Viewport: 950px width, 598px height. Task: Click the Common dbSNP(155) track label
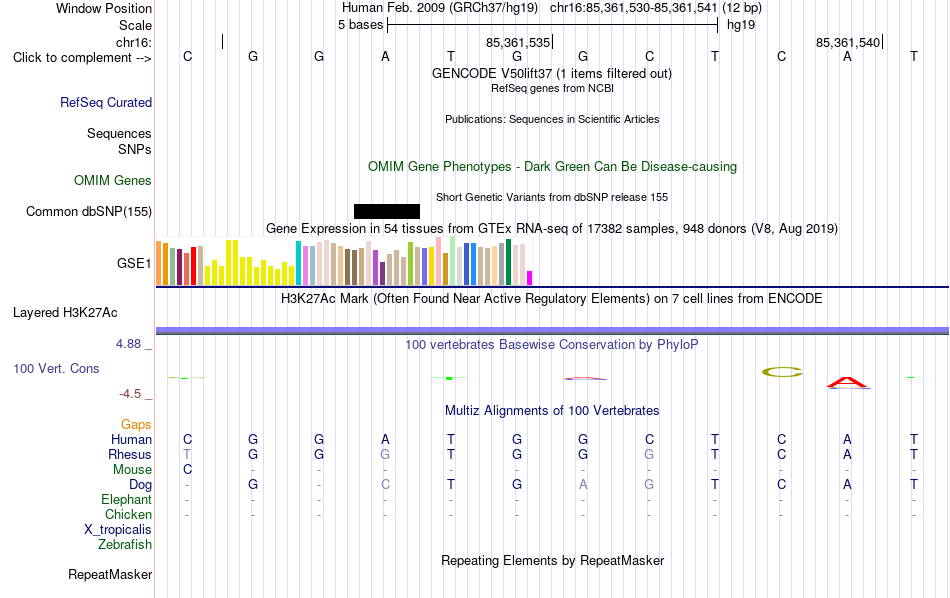click(89, 211)
